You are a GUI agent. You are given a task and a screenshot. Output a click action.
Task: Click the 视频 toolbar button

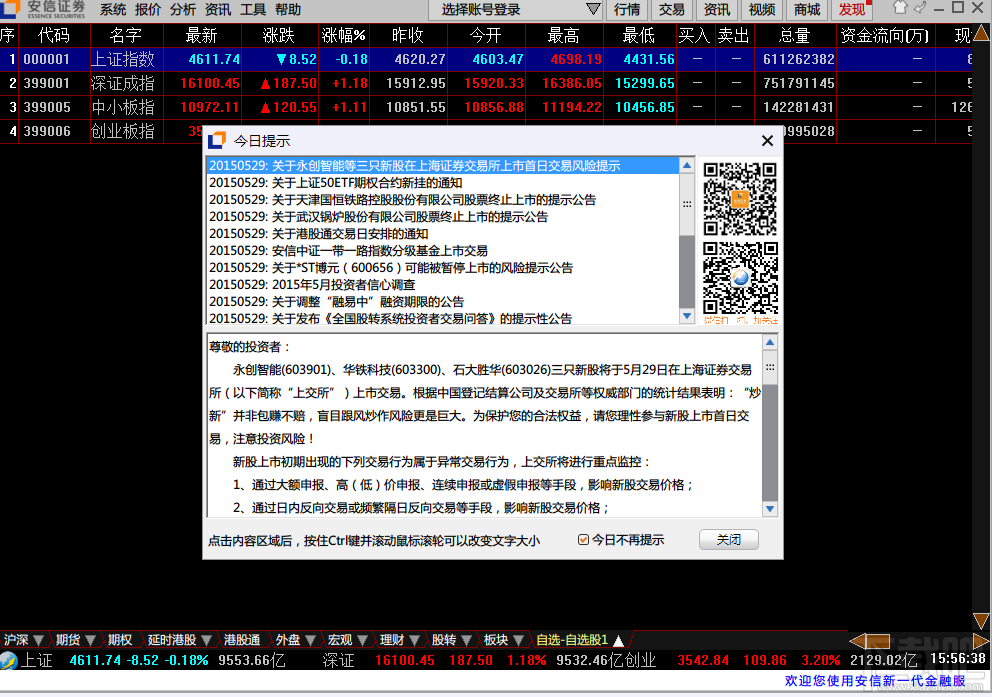click(x=762, y=9)
